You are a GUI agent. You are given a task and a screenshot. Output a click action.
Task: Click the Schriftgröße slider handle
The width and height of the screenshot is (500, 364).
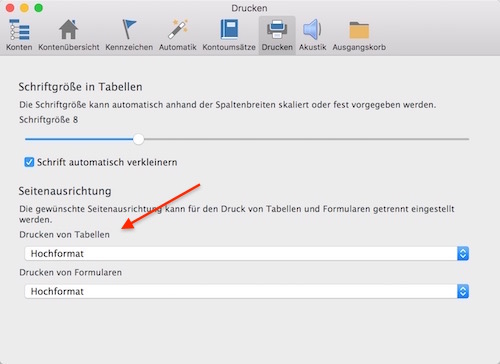click(x=138, y=139)
